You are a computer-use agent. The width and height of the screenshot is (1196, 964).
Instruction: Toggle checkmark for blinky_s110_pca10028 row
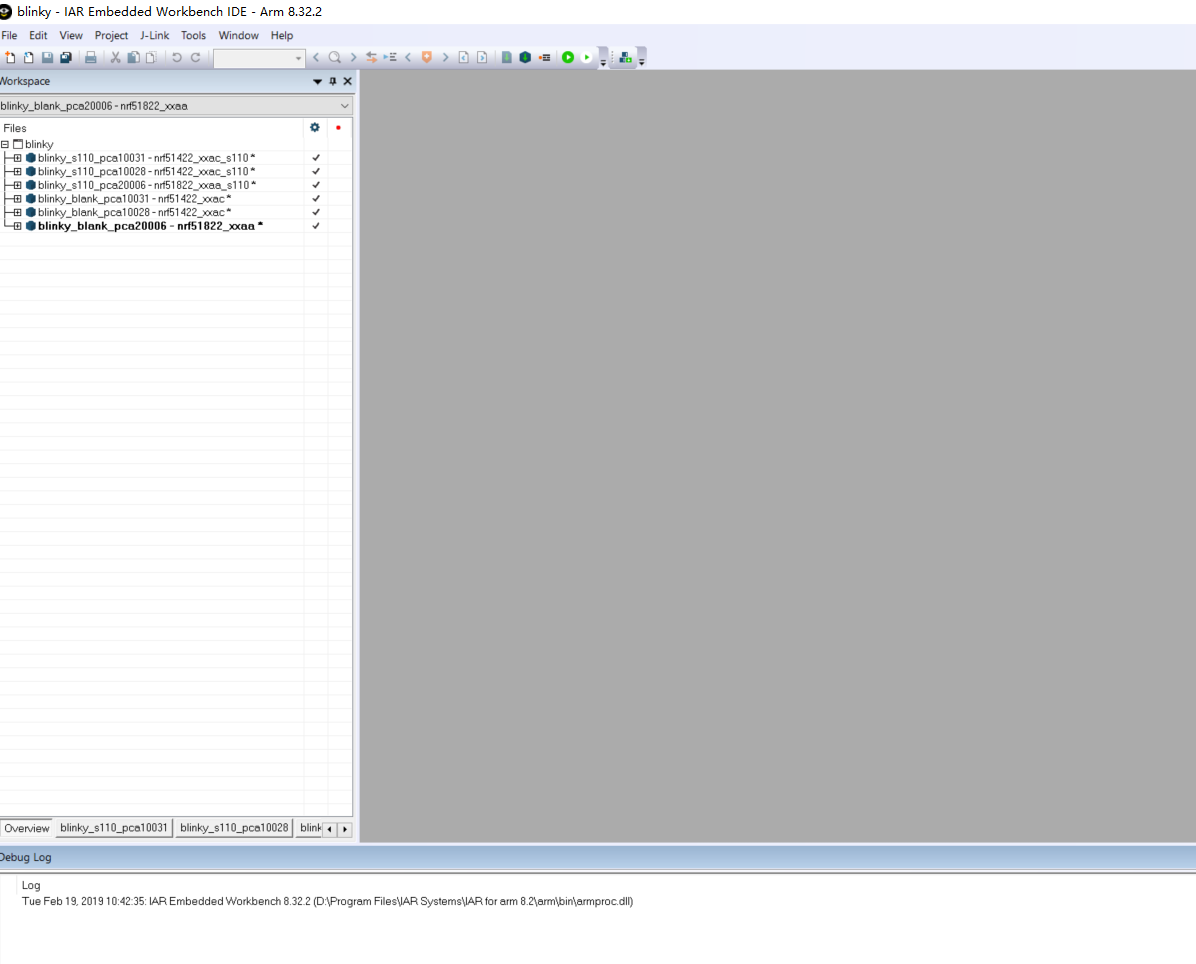(x=316, y=172)
